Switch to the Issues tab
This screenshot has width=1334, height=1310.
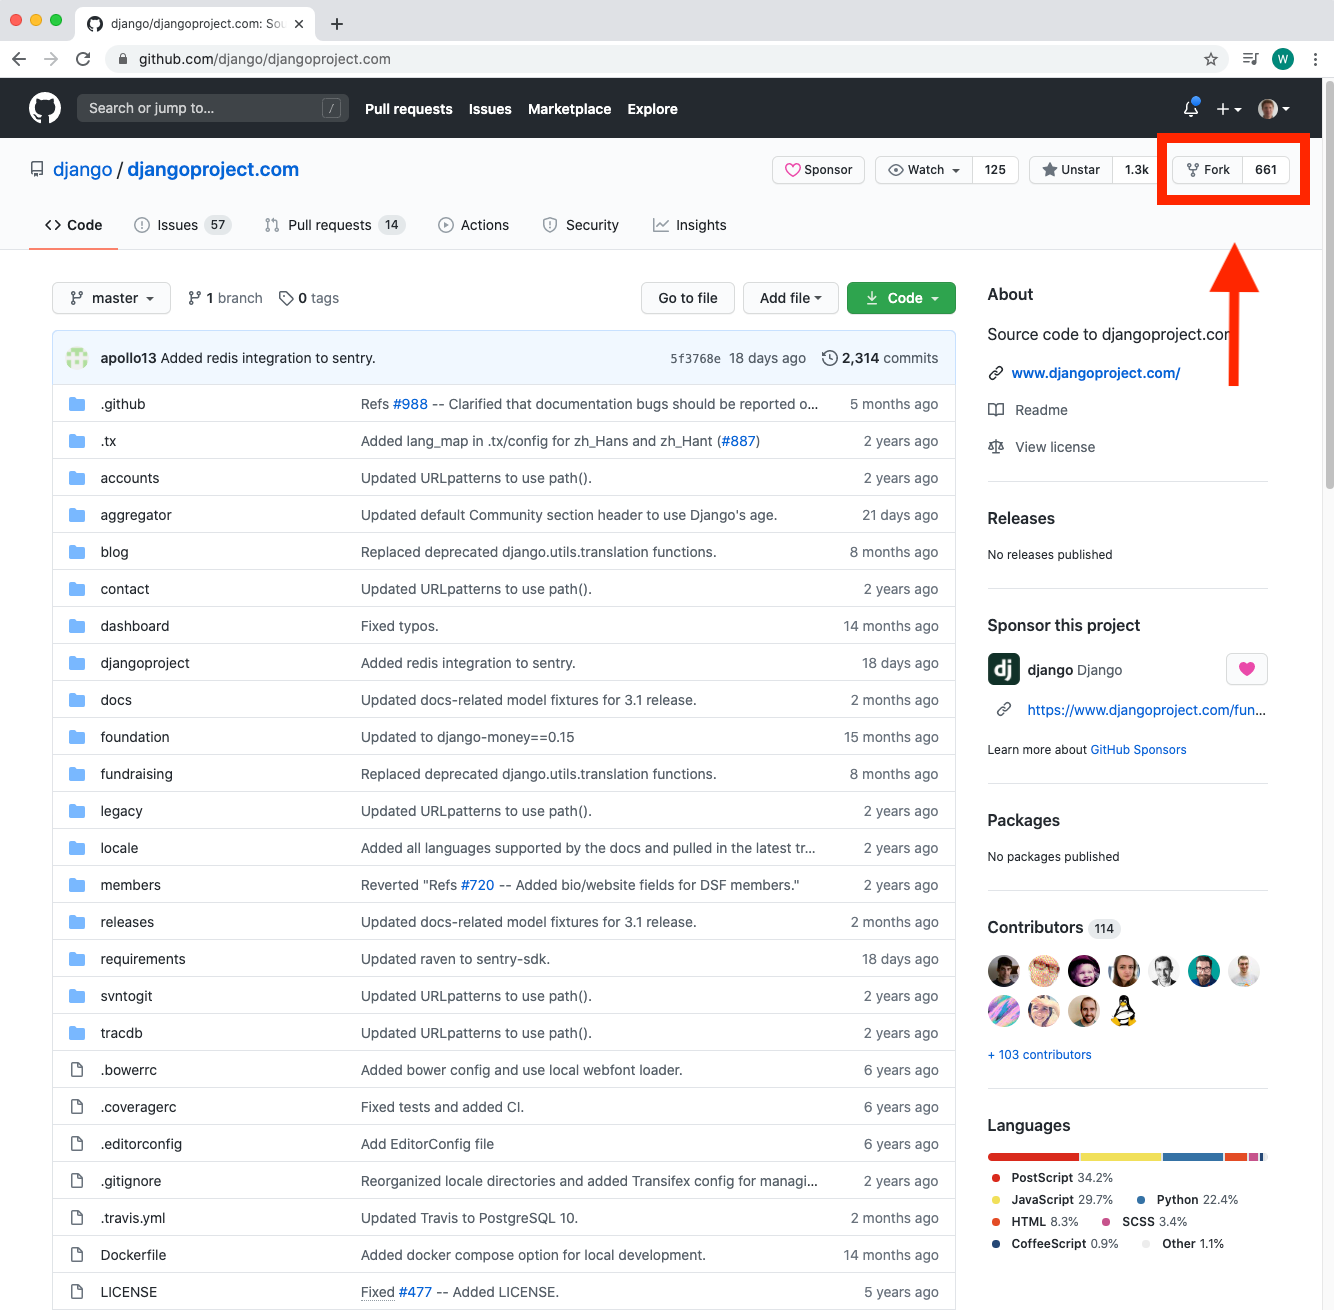pos(182,225)
